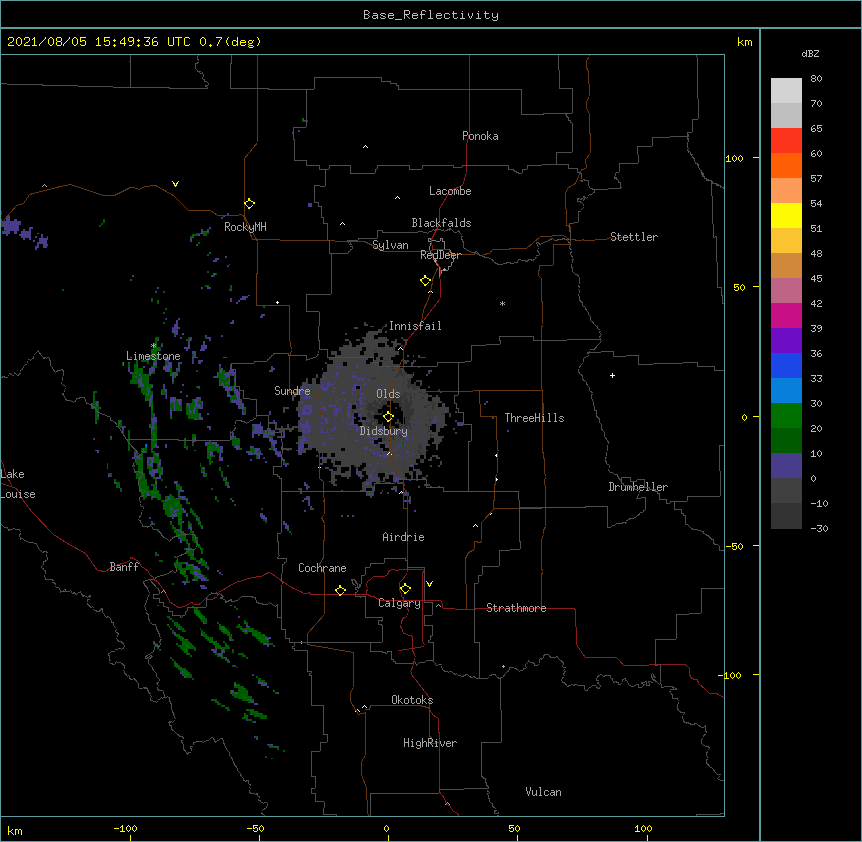Click the Strathmore label
Screen dimensions: 862x842
[516, 608]
